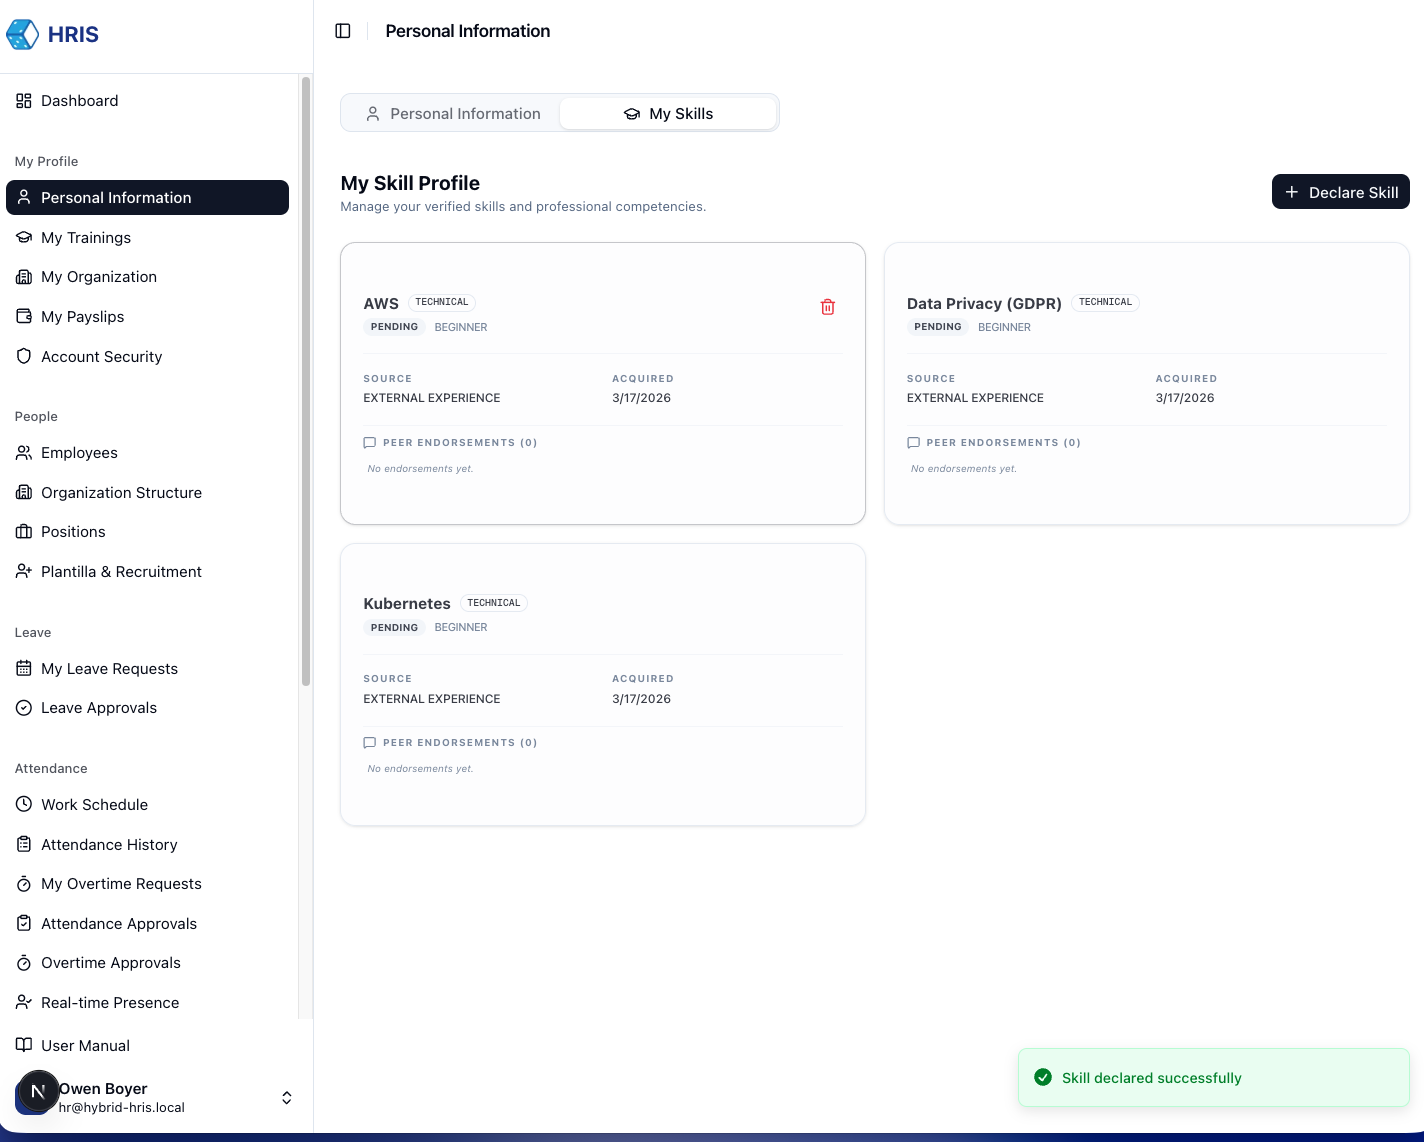Expand Owen Boyer user account menu
The image size is (1424, 1142).
pos(286,1098)
